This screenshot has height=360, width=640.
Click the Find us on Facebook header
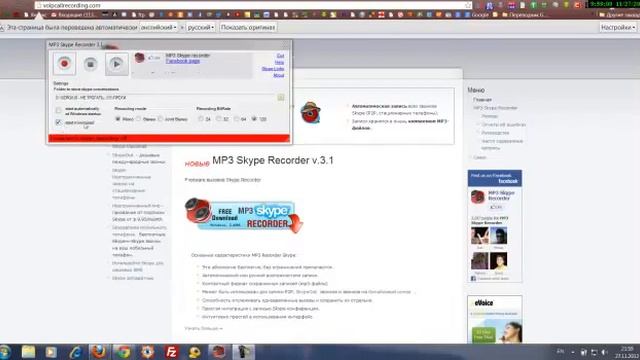(x=495, y=178)
